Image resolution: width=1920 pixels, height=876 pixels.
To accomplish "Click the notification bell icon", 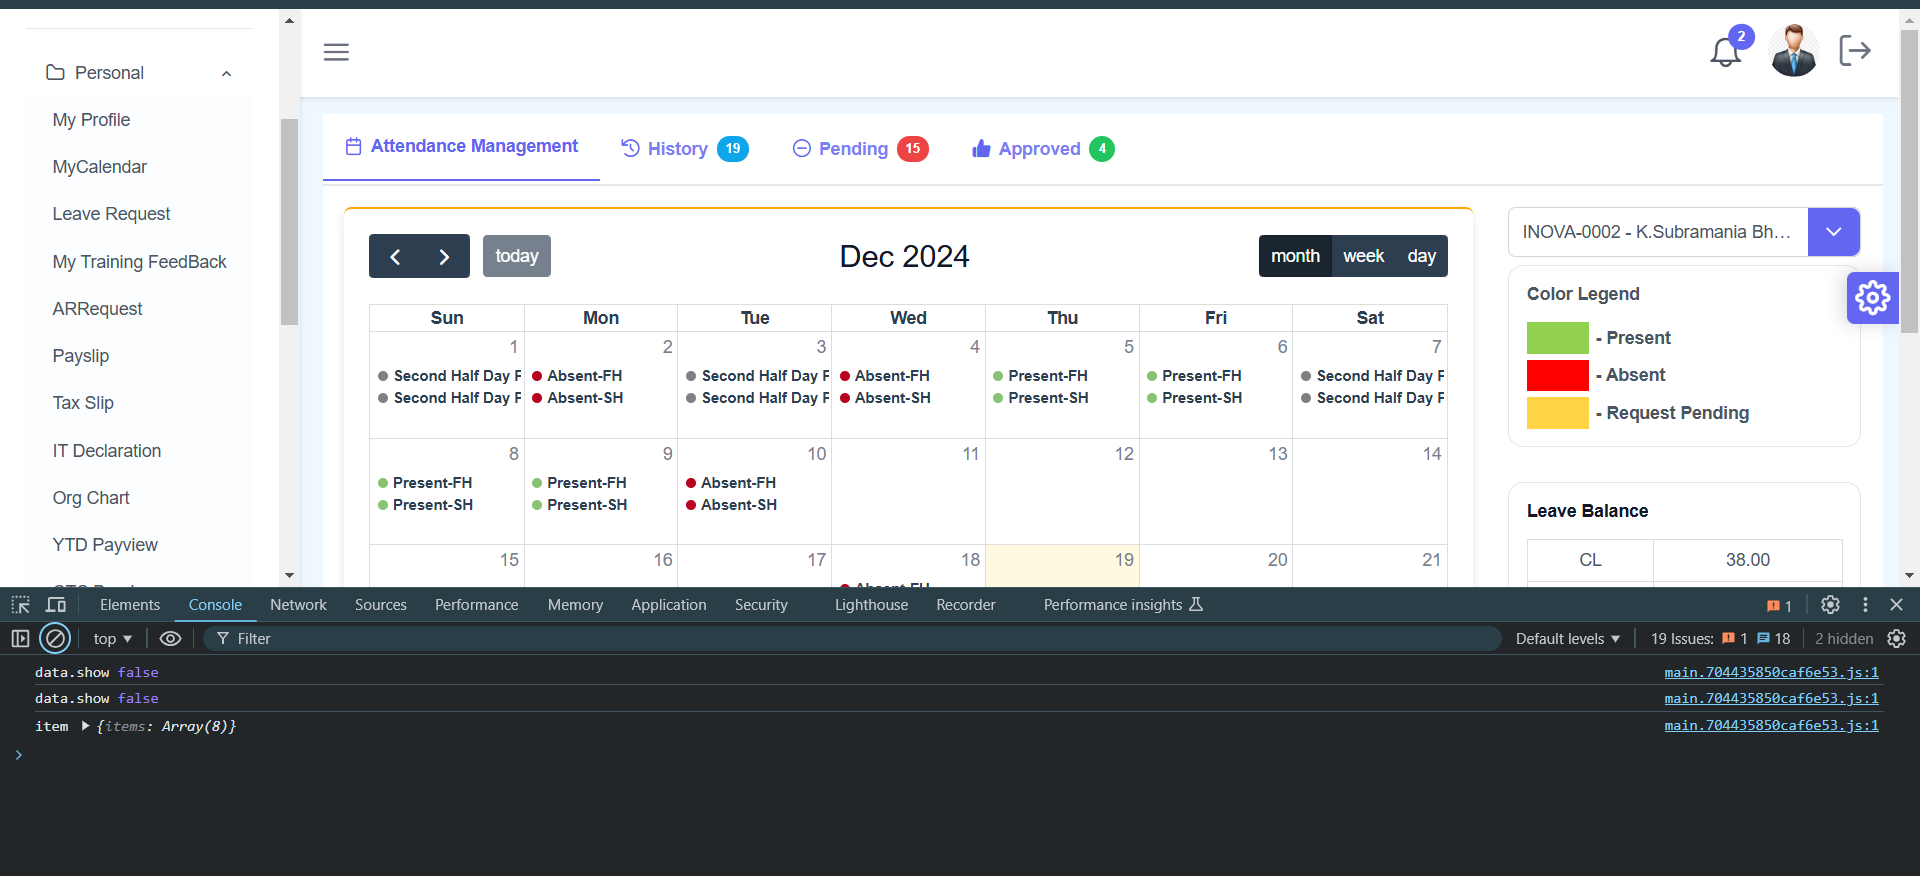I will pyautogui.click(x=1725, y=52).
